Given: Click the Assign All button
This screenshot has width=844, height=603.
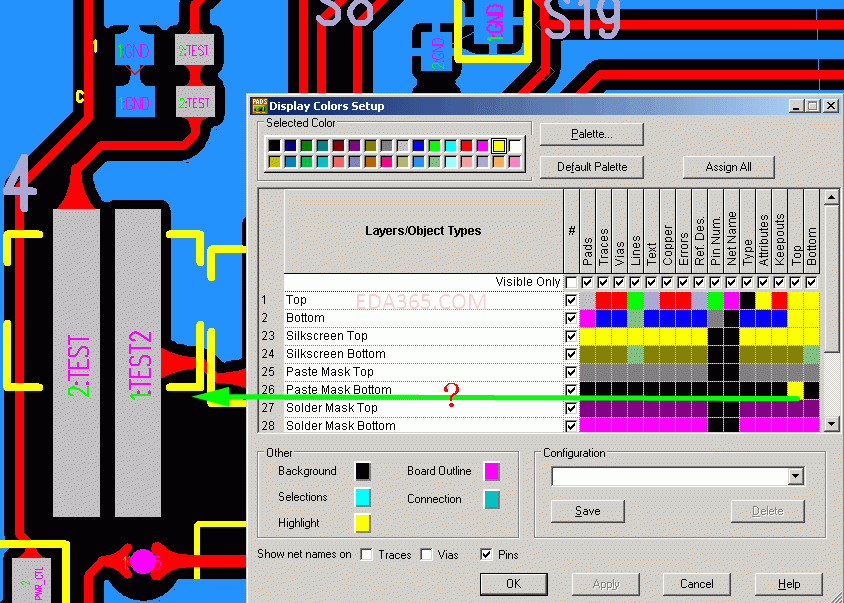Looking at the screenshot, I should (728, 167).
